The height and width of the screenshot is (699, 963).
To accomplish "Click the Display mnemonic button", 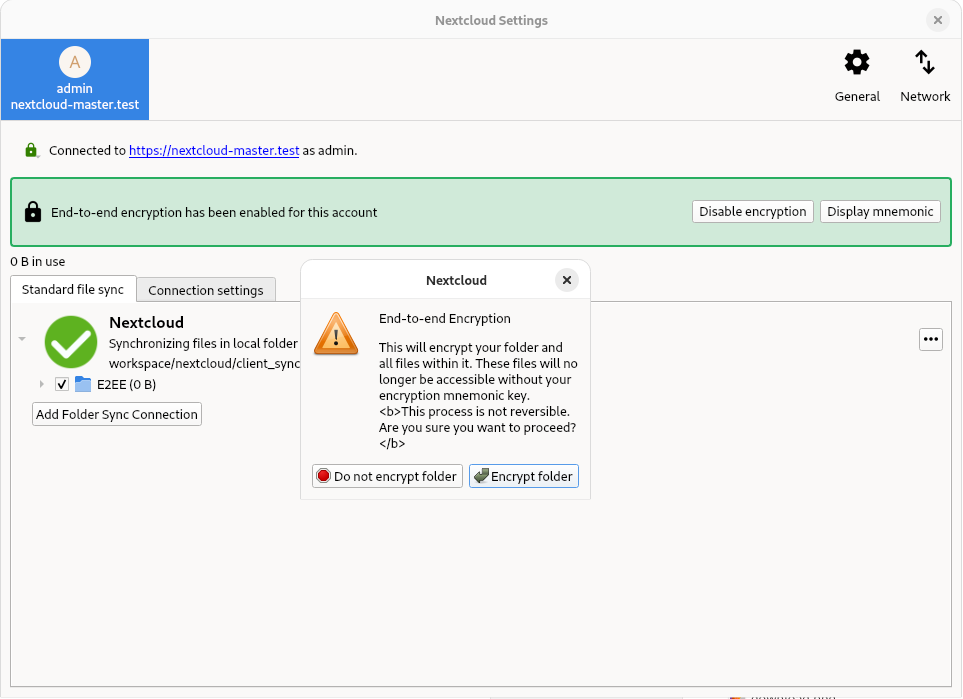I will tap(880, 212).
